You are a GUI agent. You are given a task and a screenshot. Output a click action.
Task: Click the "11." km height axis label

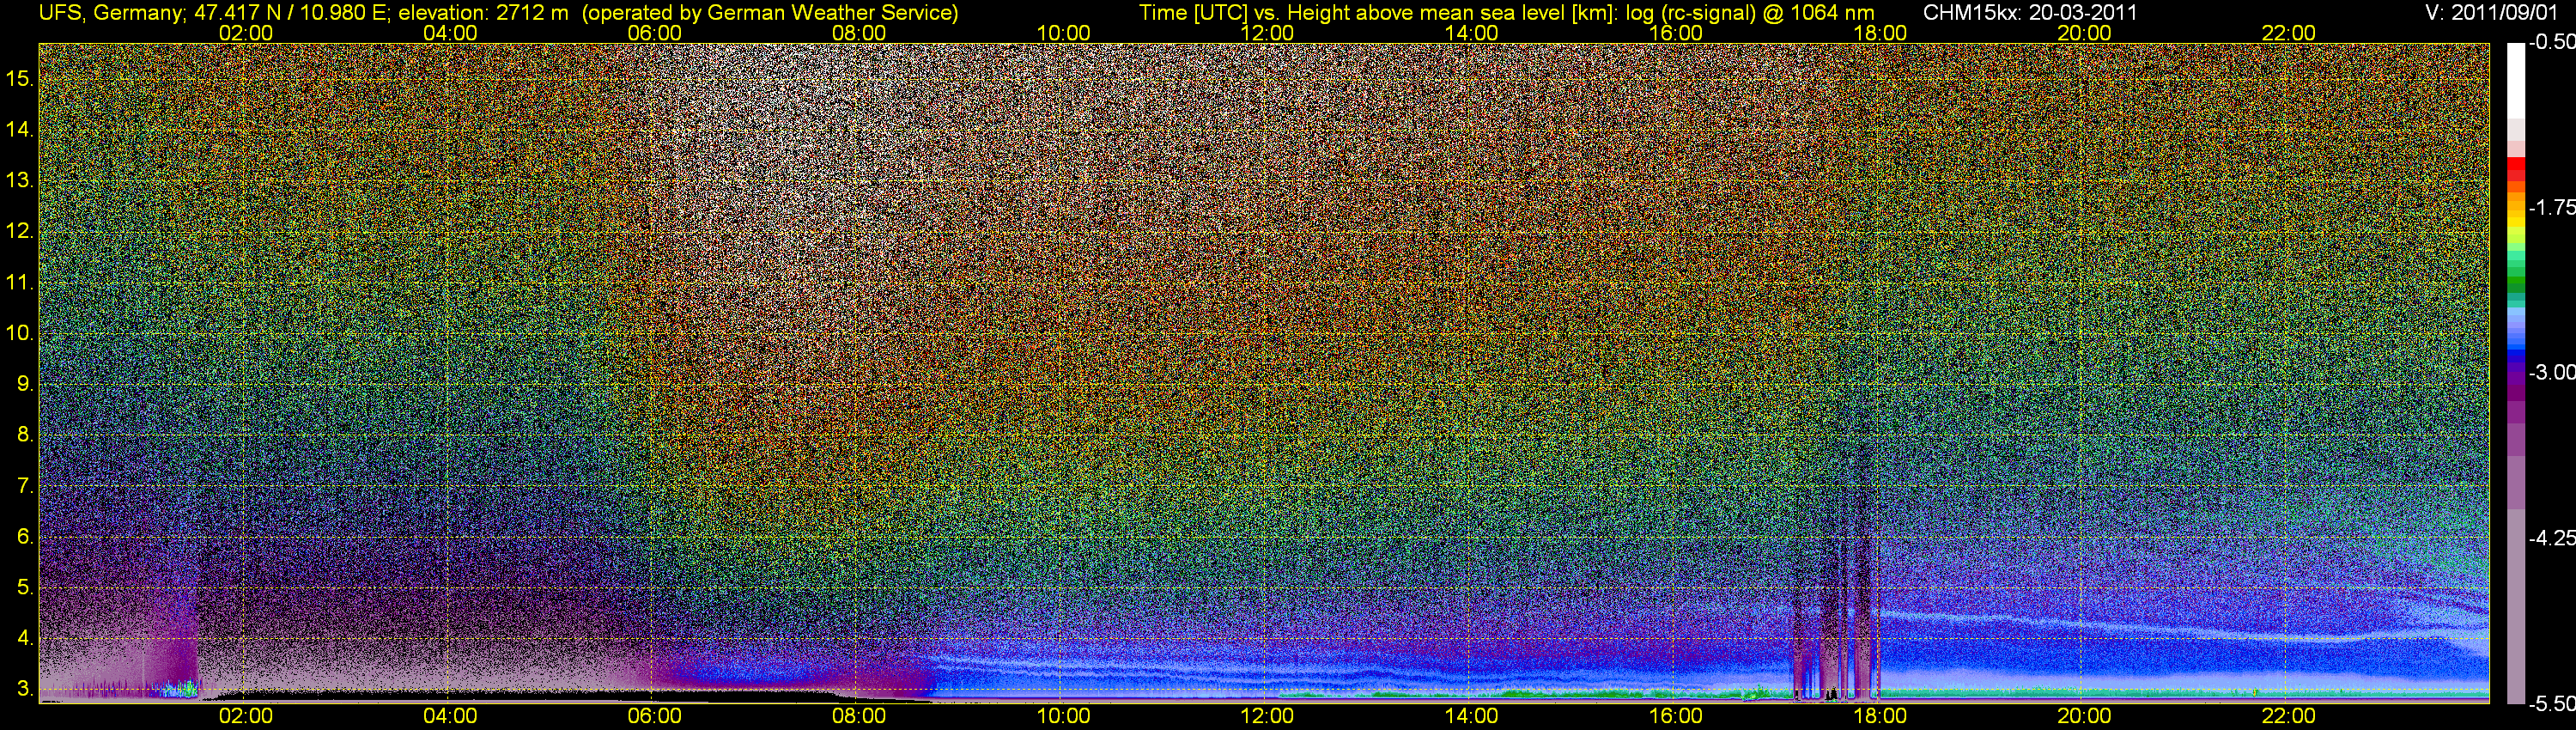point(20,283)
